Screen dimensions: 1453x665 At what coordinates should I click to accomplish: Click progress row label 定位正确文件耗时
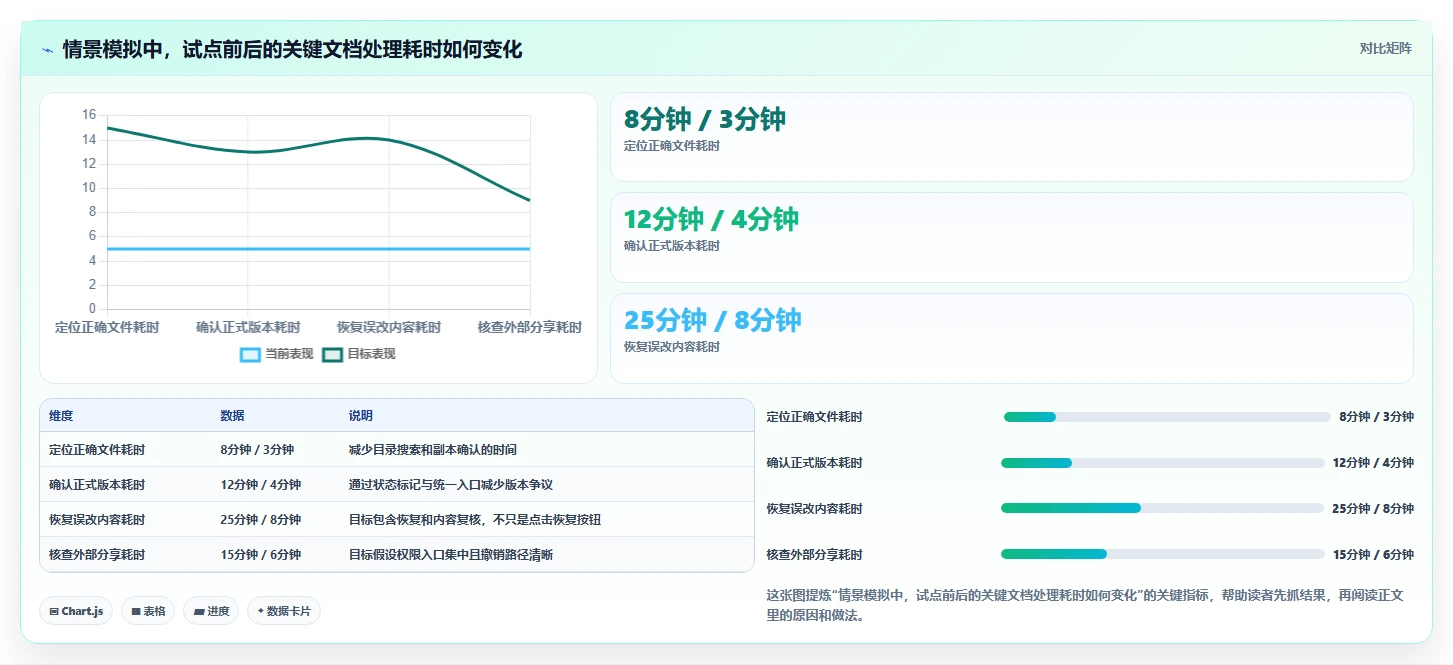click(x=814, y=417)
